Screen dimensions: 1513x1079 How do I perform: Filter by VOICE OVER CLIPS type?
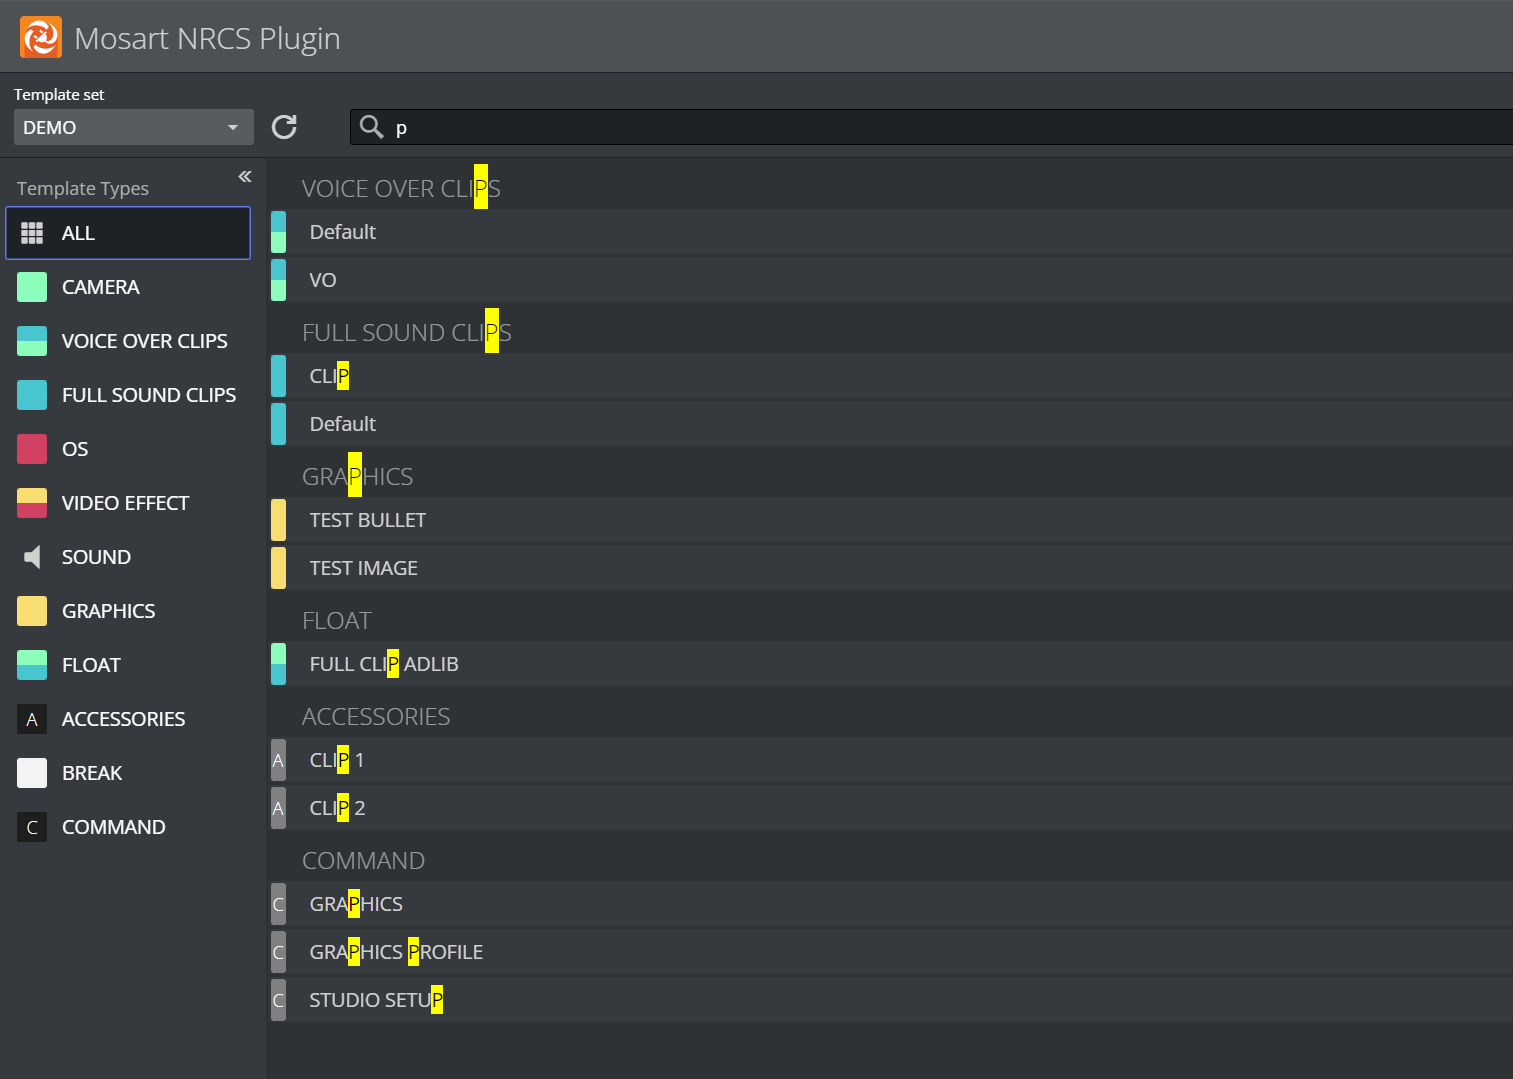pyautogui.click(x=144, y=341)
